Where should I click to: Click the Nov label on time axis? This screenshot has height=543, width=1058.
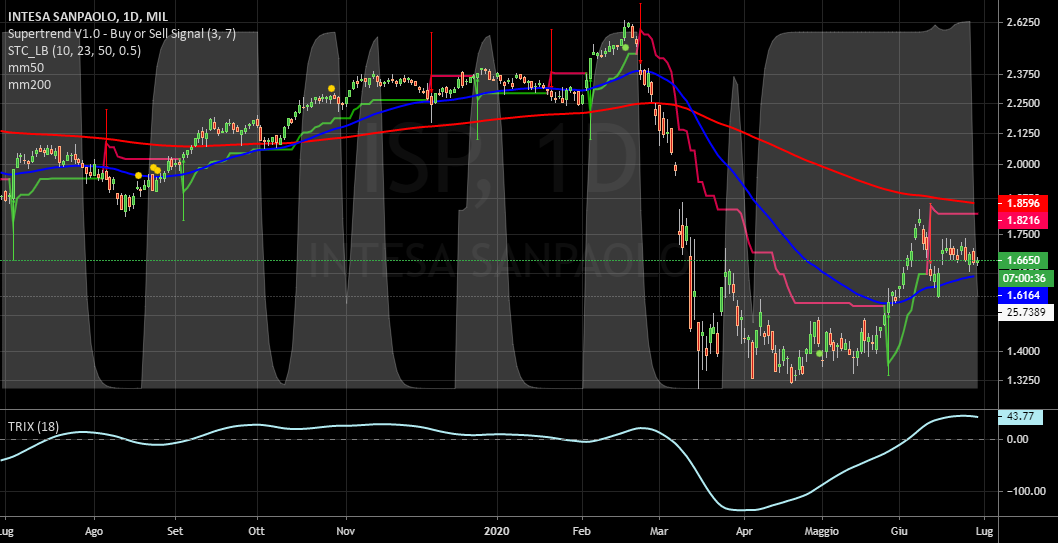(x=345, y=532)
